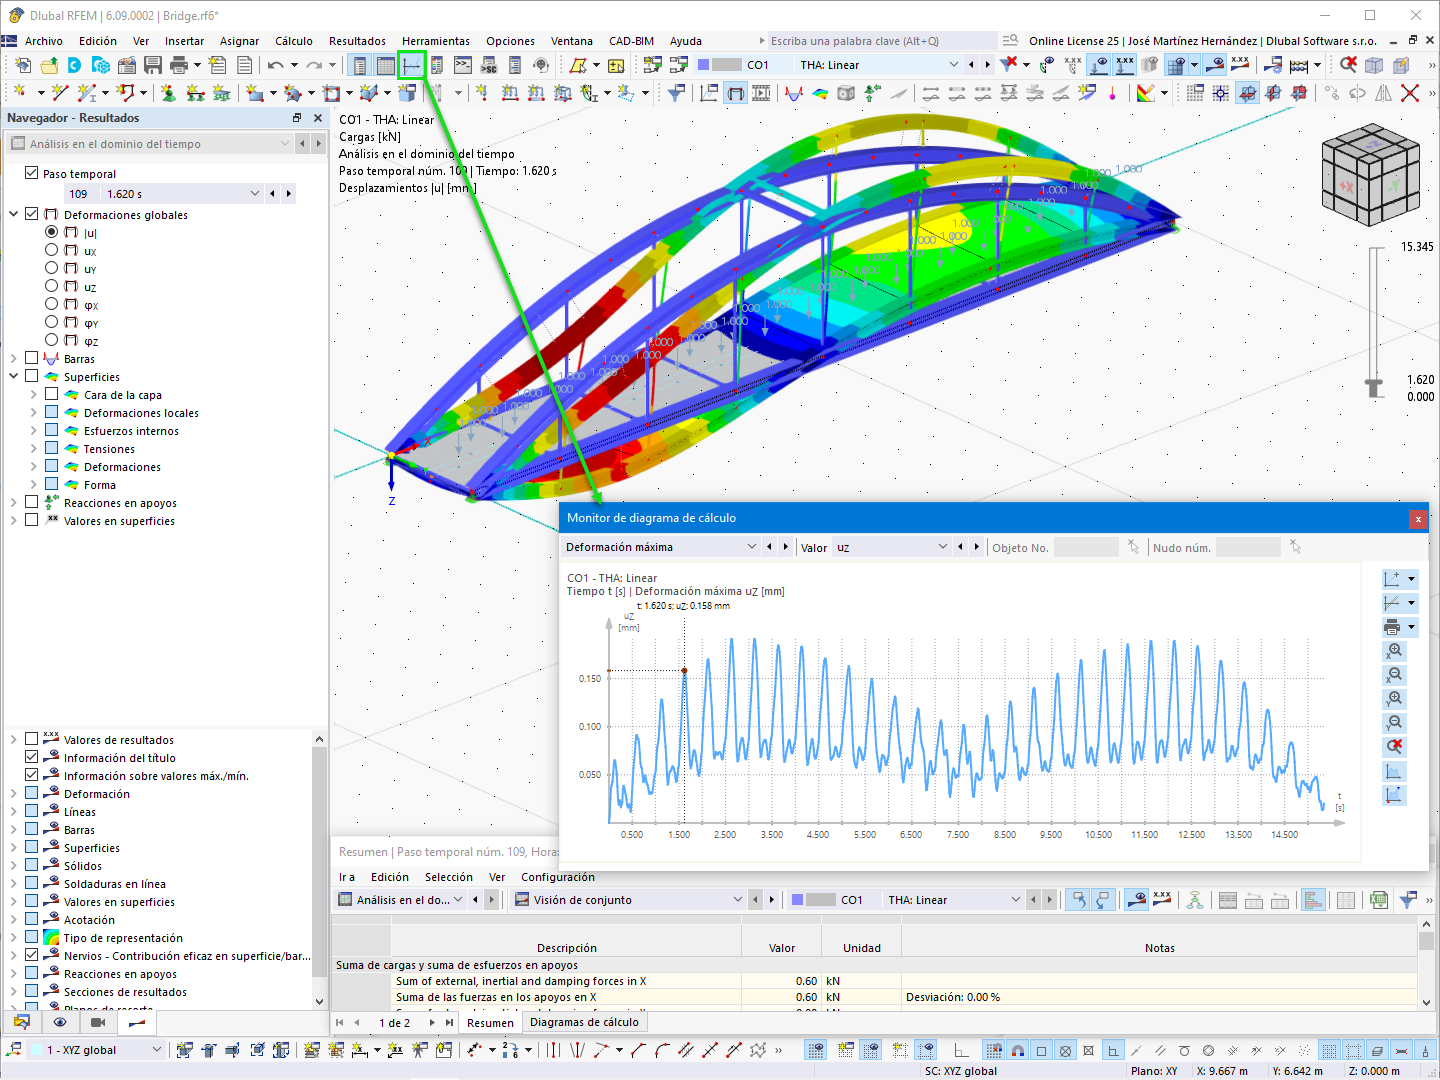1440x1080 pixels.
Task: Expand the Barras tree node
Action: click(13, 359)
